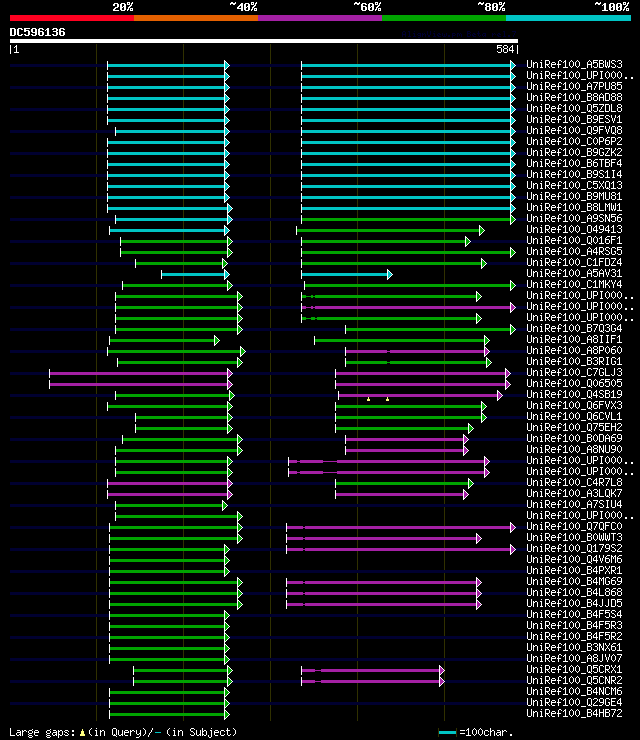The width and height of the screenshot is (640, 740).
Task: Select the UniRef100_B4PXR1 label
Action: tap(574, 571)
